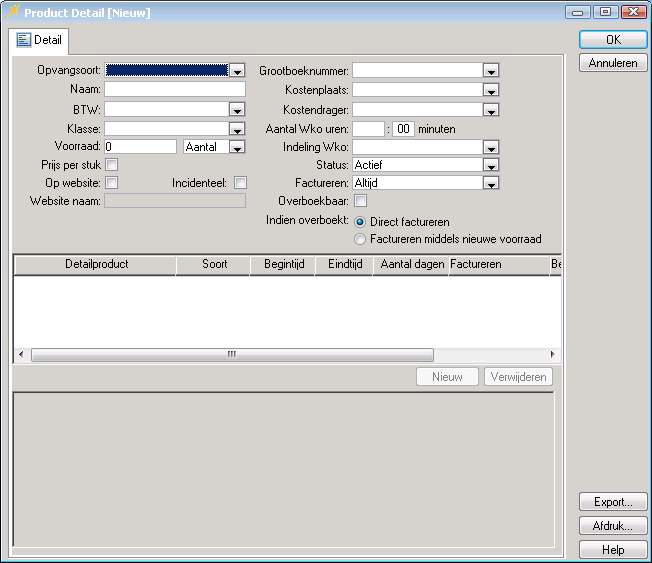652x563 pixels.
Task: Expand the Grootboeknummer combo box
Action: [490, 71]
